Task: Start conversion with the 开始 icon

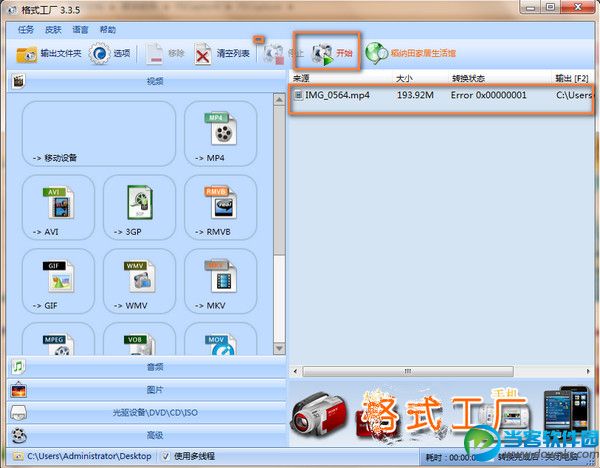Action: (x=322, y=54)
